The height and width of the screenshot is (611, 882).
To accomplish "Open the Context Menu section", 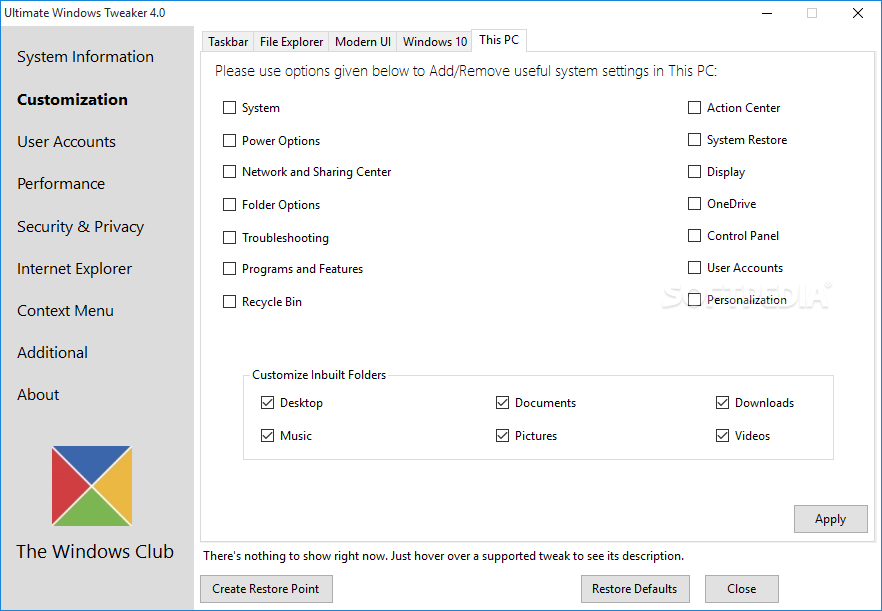I will pyautogui.click(x=65, y=311).
